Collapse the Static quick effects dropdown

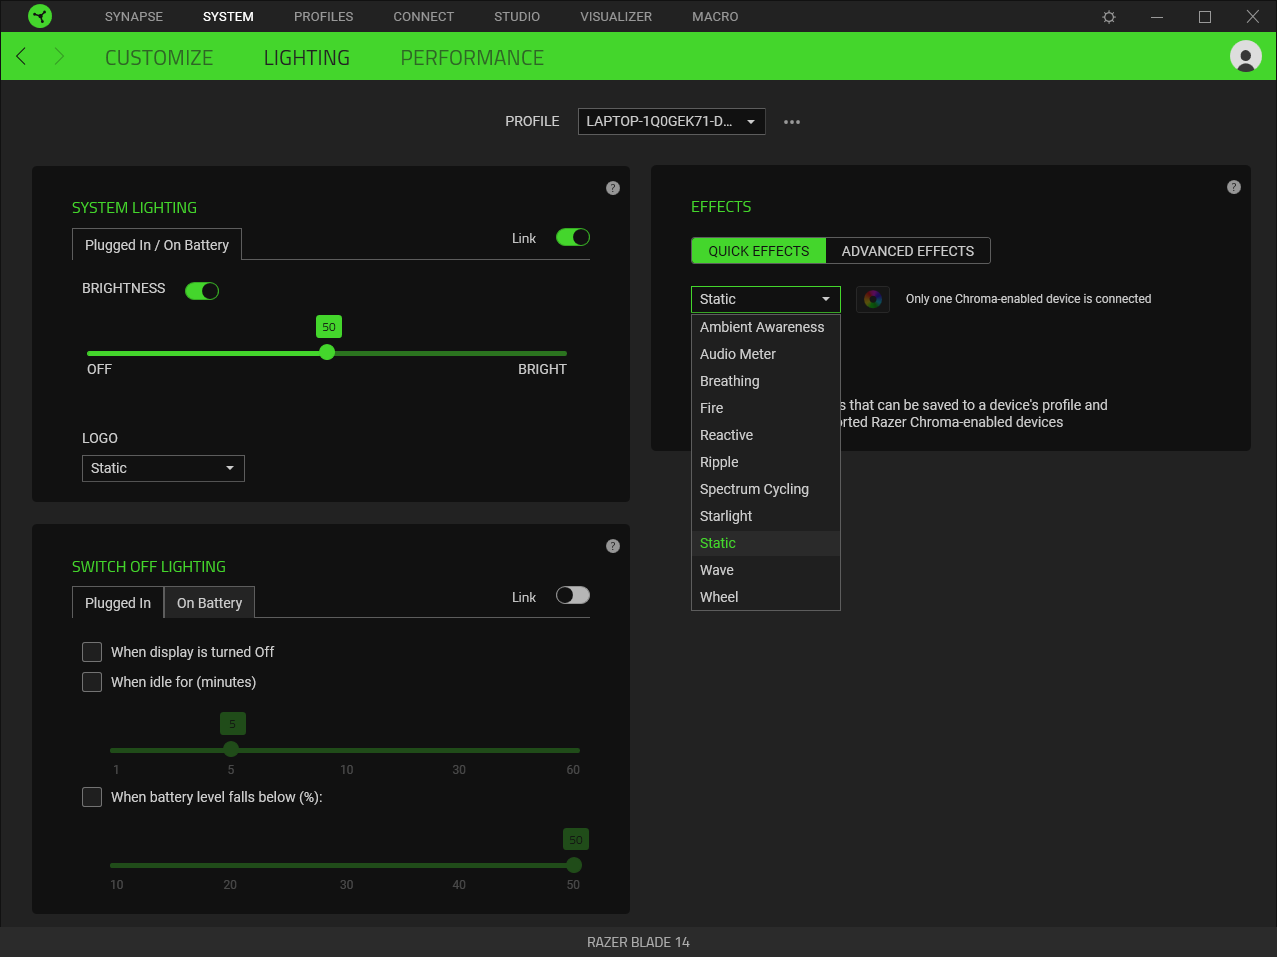[766, 299]
